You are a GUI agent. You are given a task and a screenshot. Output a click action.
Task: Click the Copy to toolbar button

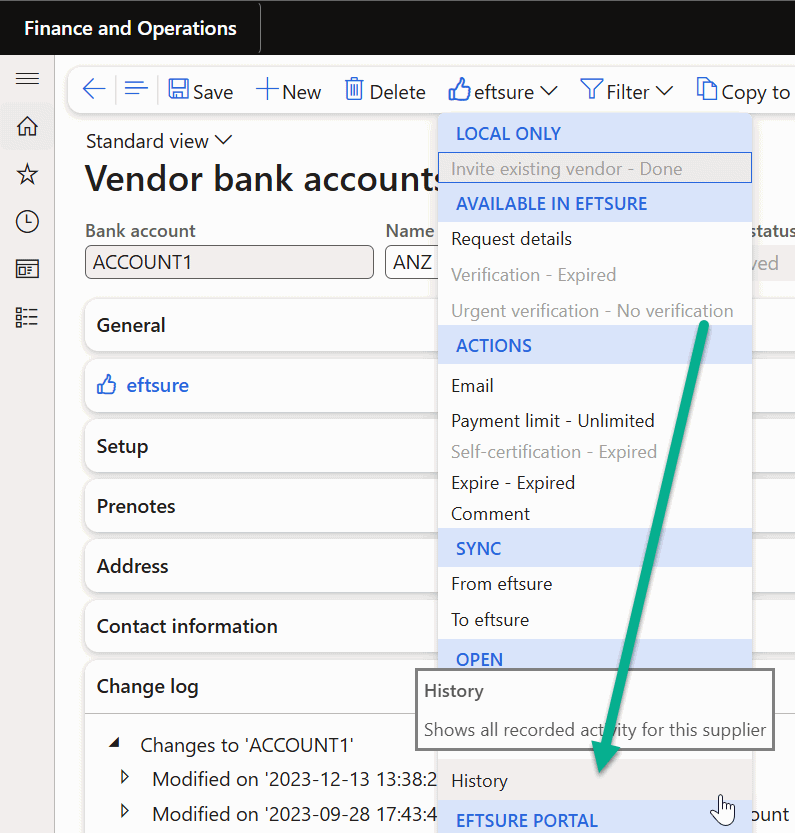point(744,91)
